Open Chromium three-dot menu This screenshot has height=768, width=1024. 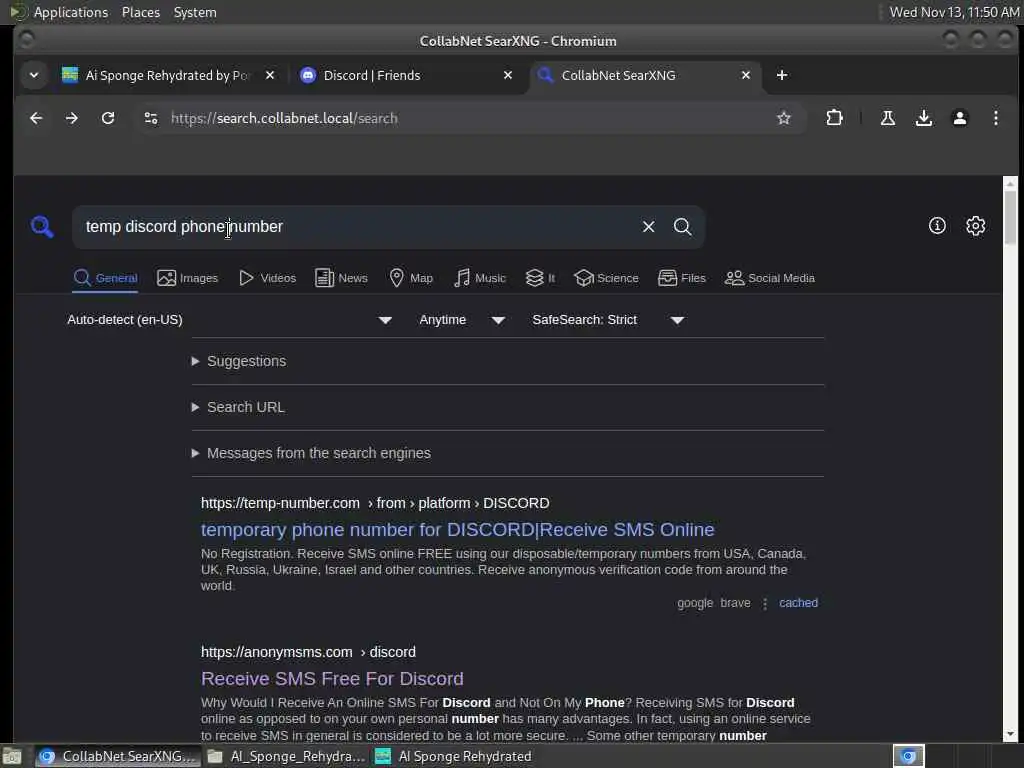click(995, 118)
